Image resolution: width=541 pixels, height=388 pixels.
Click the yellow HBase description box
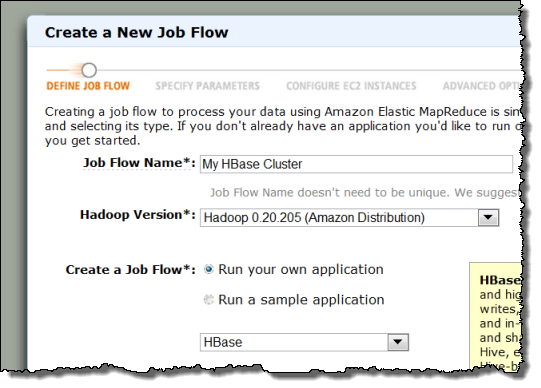(x=495, y=316)
